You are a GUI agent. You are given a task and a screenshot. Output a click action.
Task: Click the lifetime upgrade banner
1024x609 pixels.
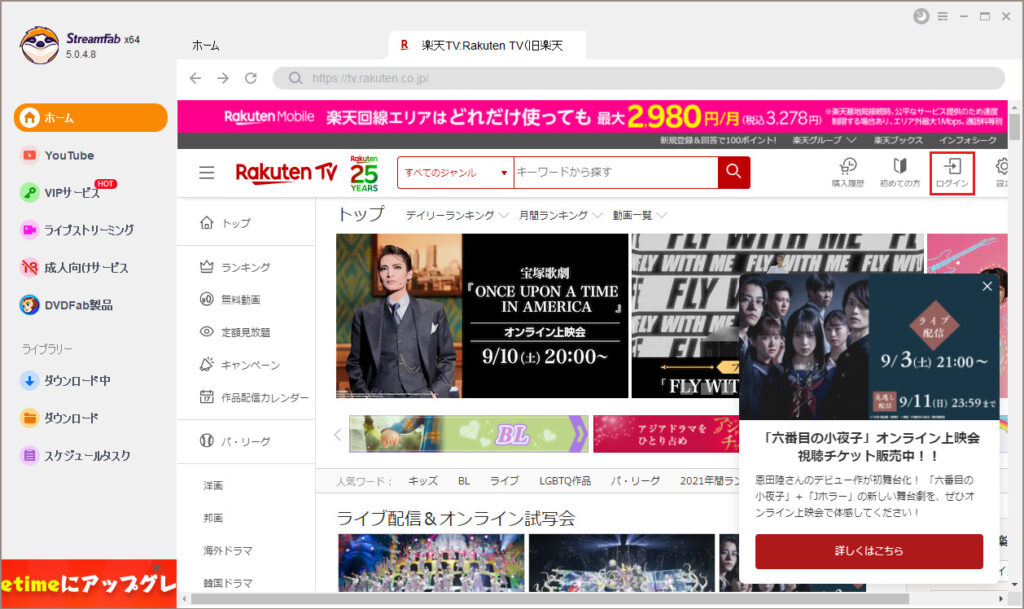89,584
